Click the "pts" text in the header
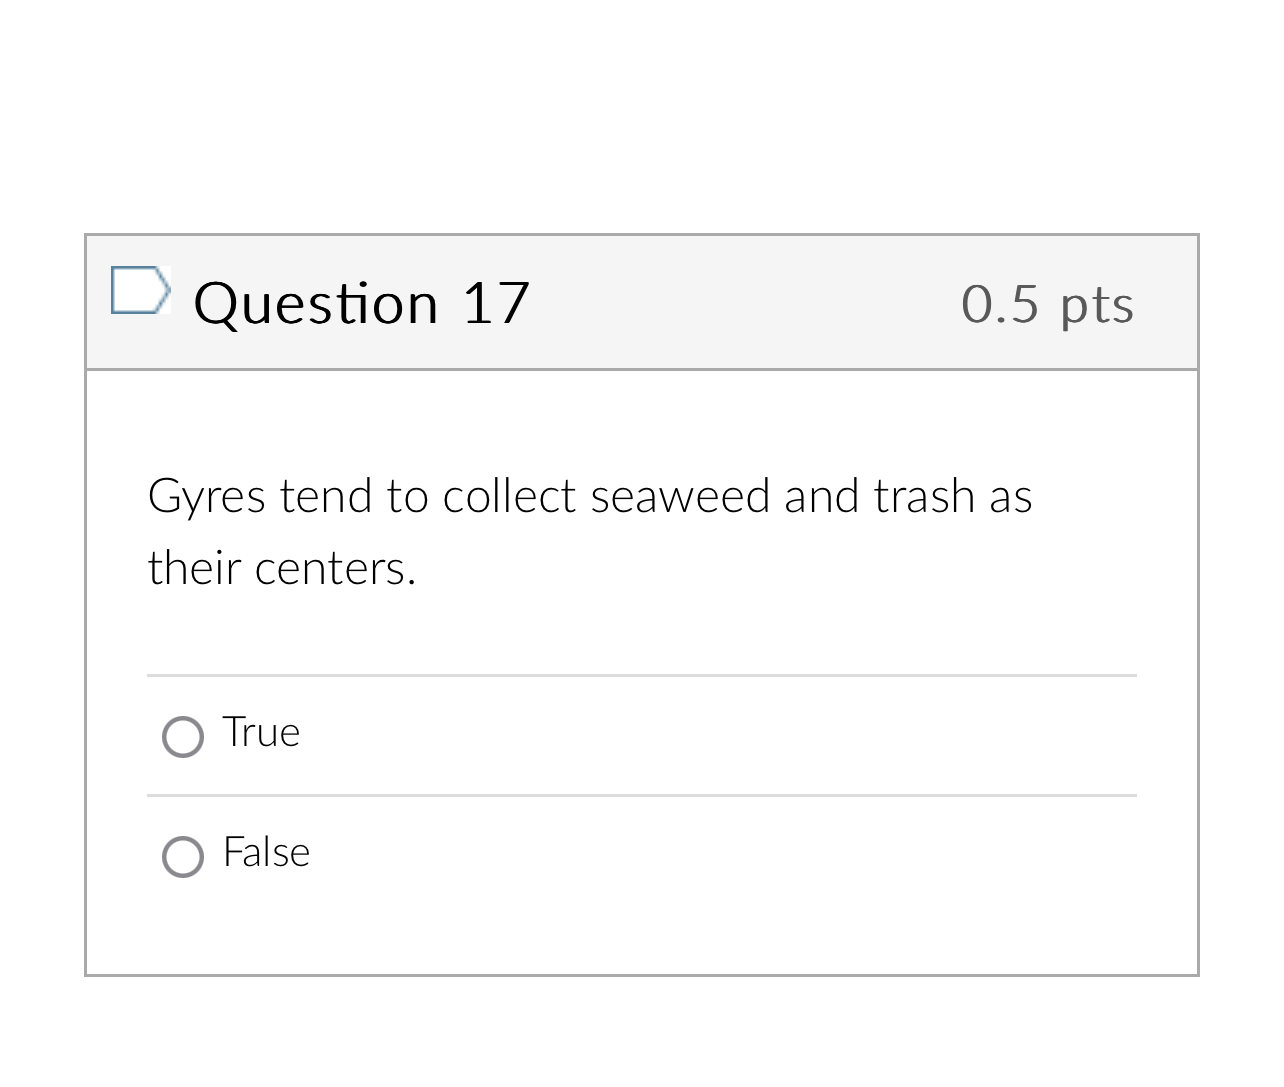This screenshot has height=1087, width=1284. pyautogui.click(x=1097, y=305)
